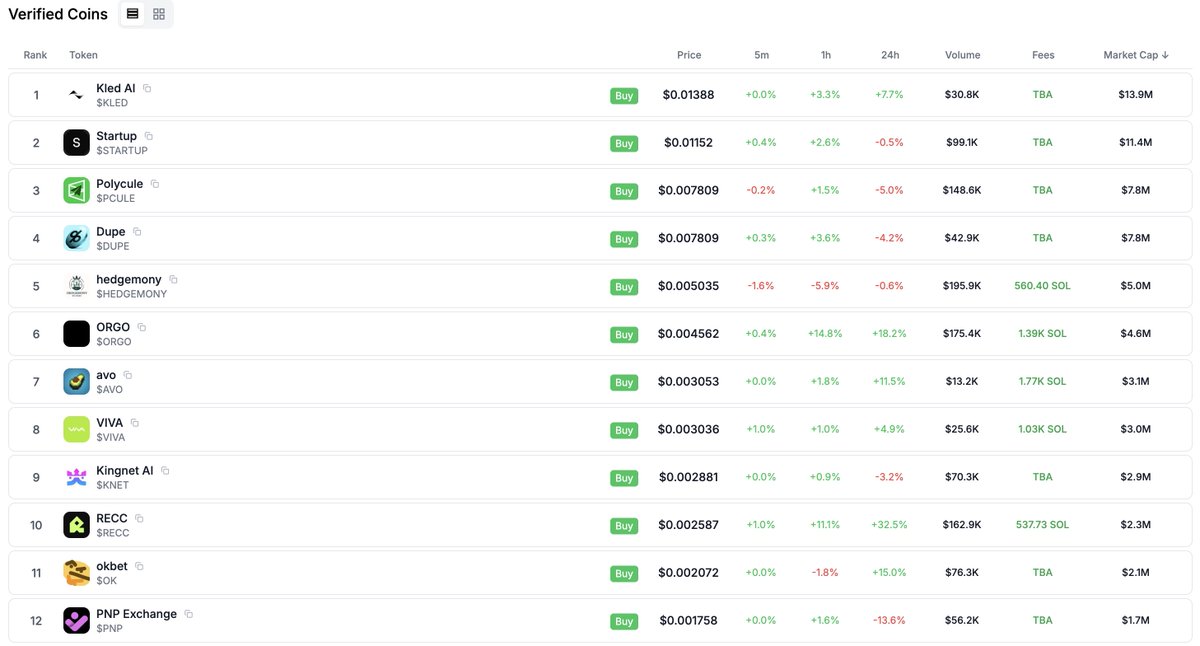Sort by 24h change column
The image size is (1200, 646).
click(x=889, y=55)
